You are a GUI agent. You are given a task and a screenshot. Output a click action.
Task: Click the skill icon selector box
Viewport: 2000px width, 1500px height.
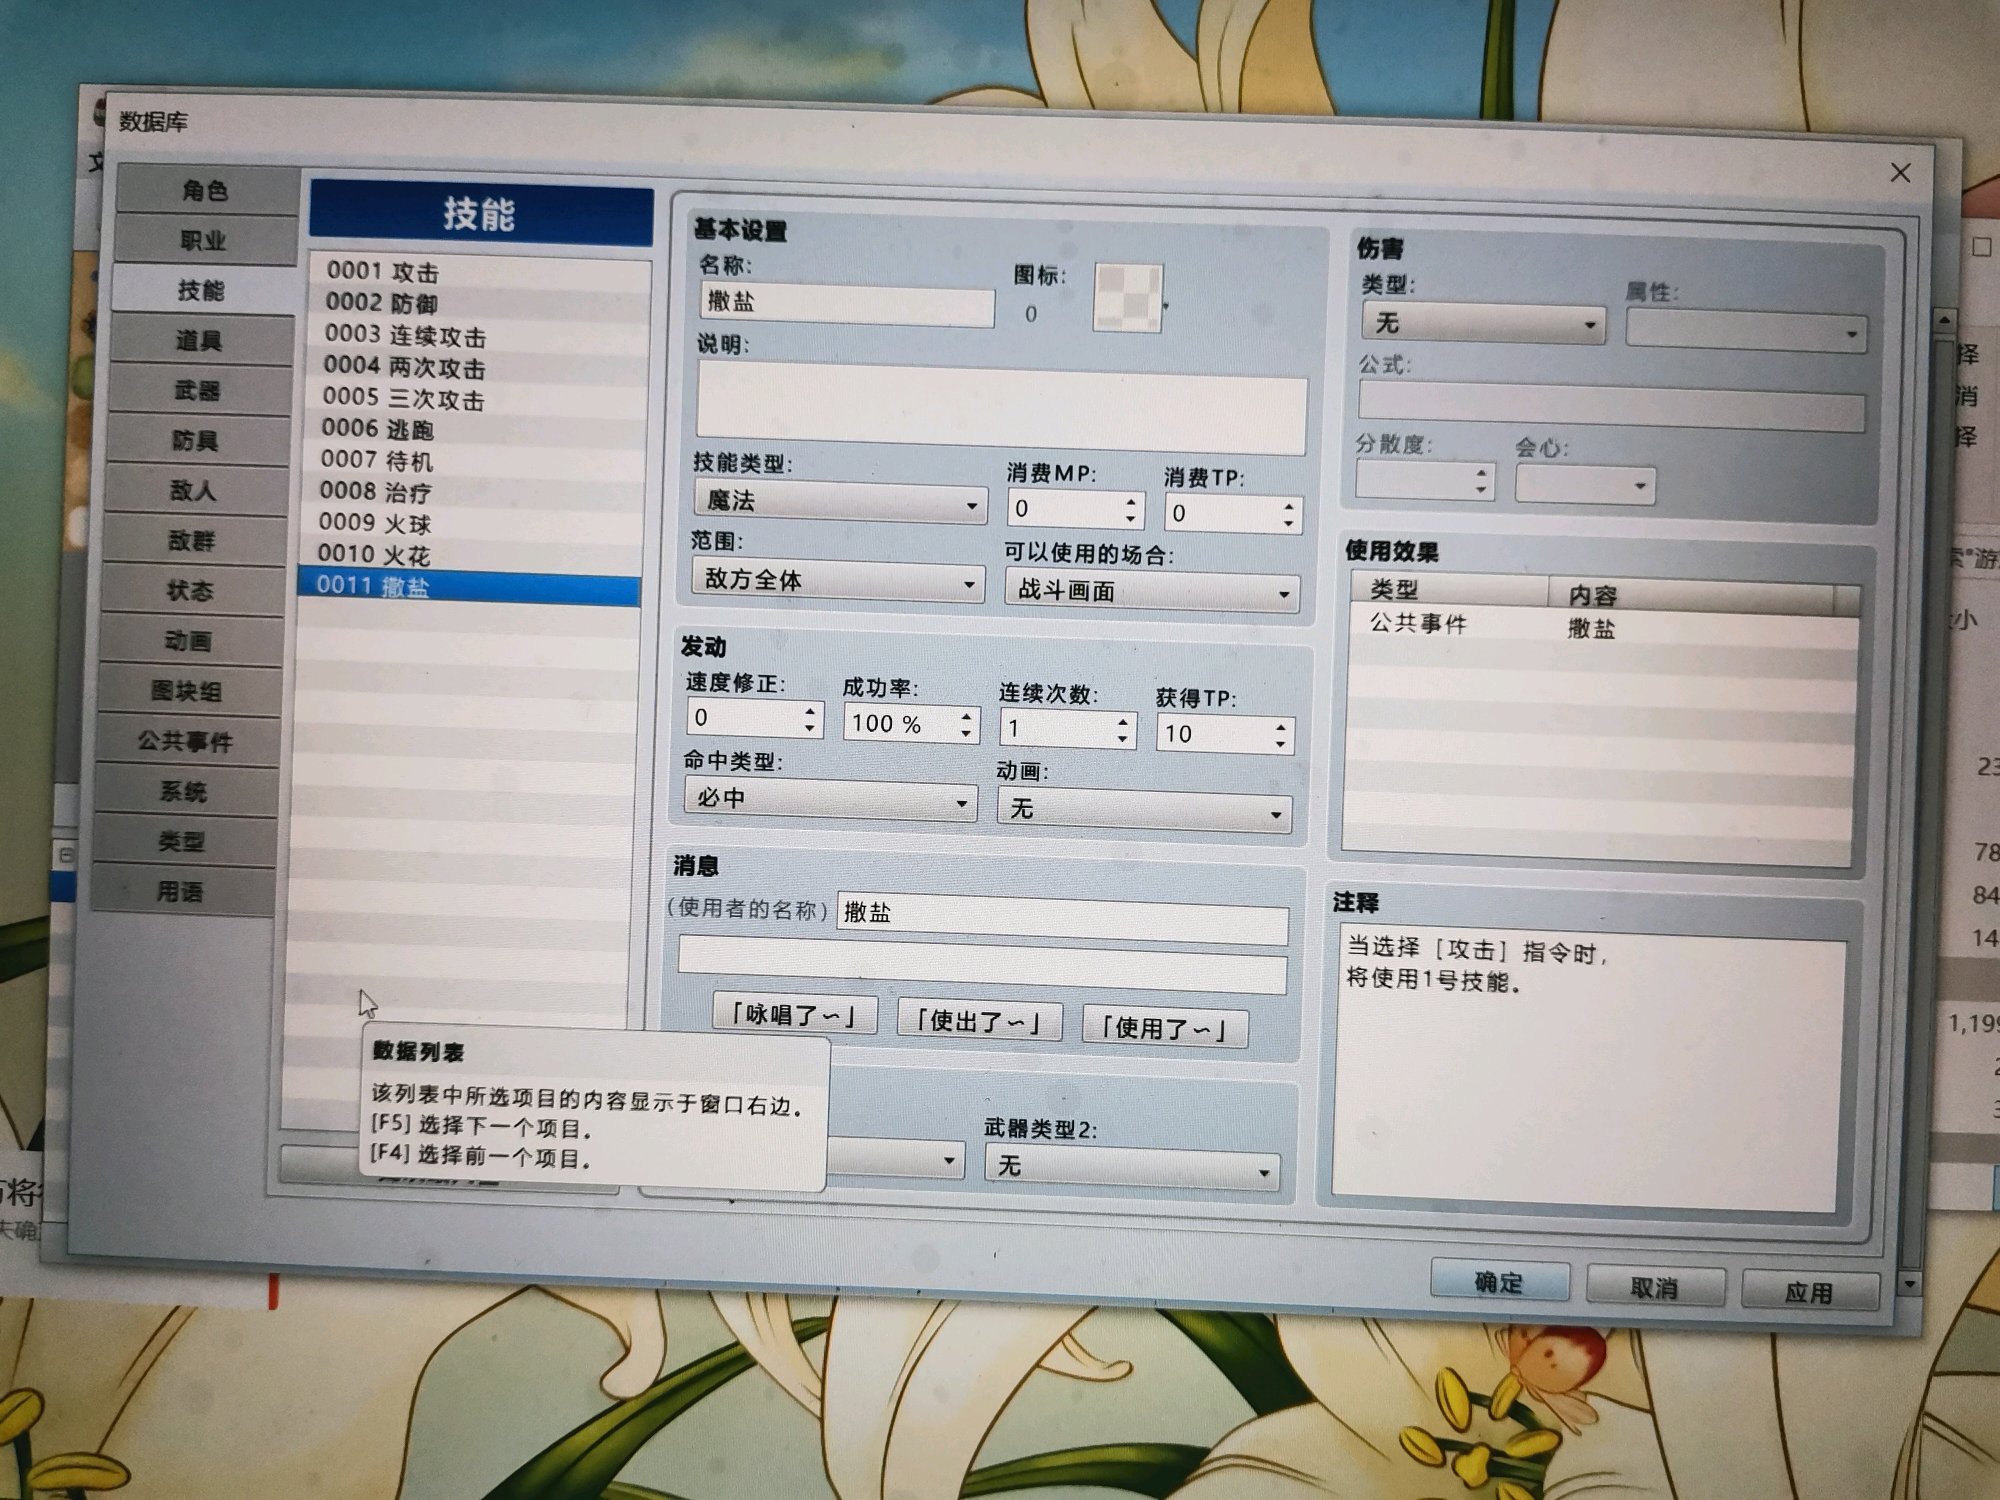click(x=1127, y=297)
